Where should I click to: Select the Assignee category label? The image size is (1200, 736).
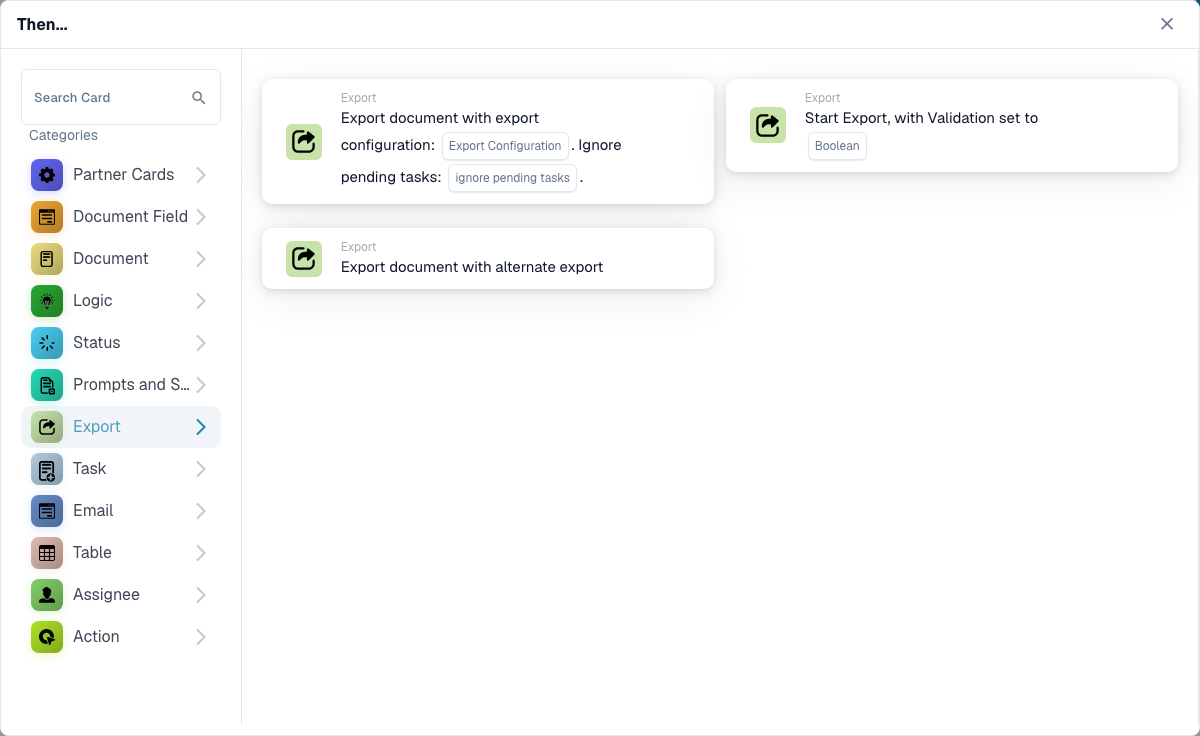tap(106, 595)
